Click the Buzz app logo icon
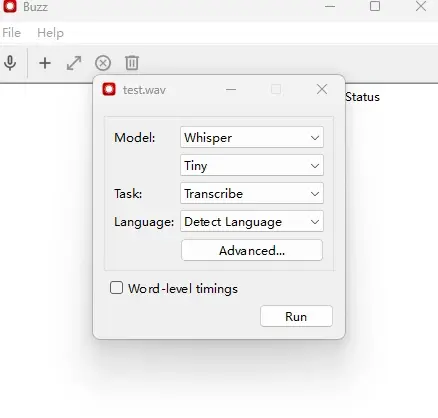The height and width of the screenshot is (418, 438). pyautogui.click(x=9, y=6)
